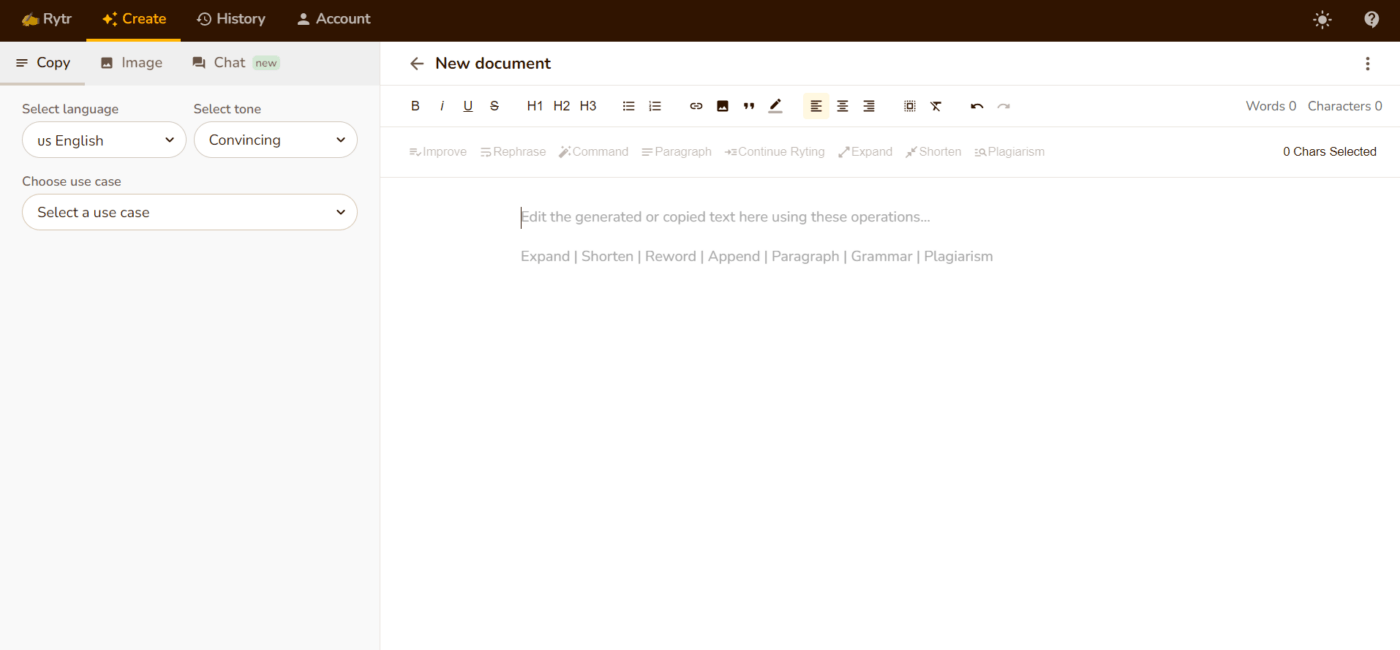This screenshot has width=1400, height=650.
Task: Undo the last edit
Action: pyautogui.click(x=977, y=106)
